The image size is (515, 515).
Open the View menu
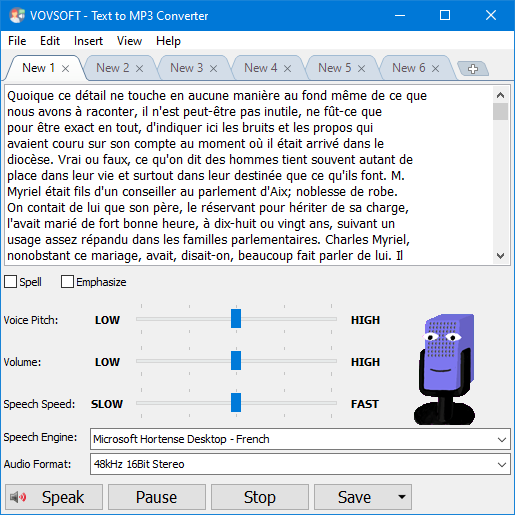pyautogui.click(x=129, y=41)
